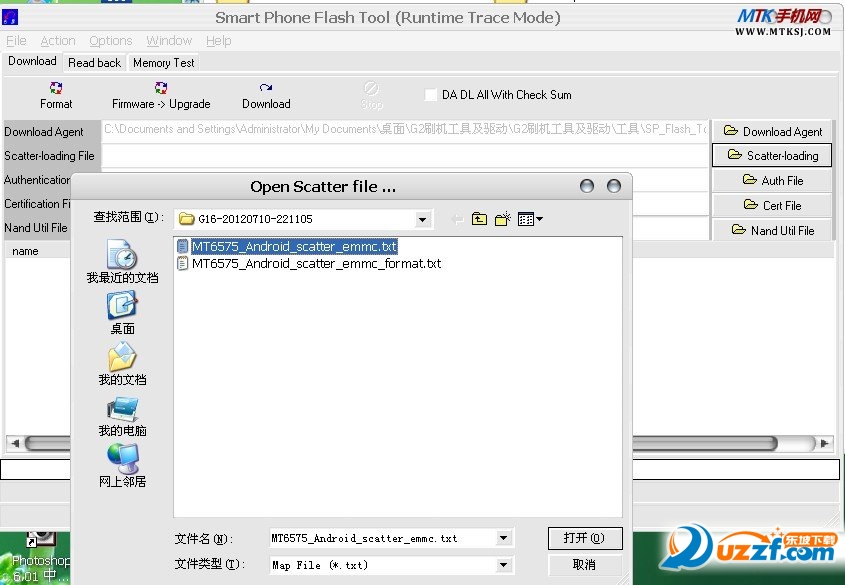Screen dimensions: 845x585
Task: Open My Computer shortcut (我的电脑)
Action: [122, 415]
